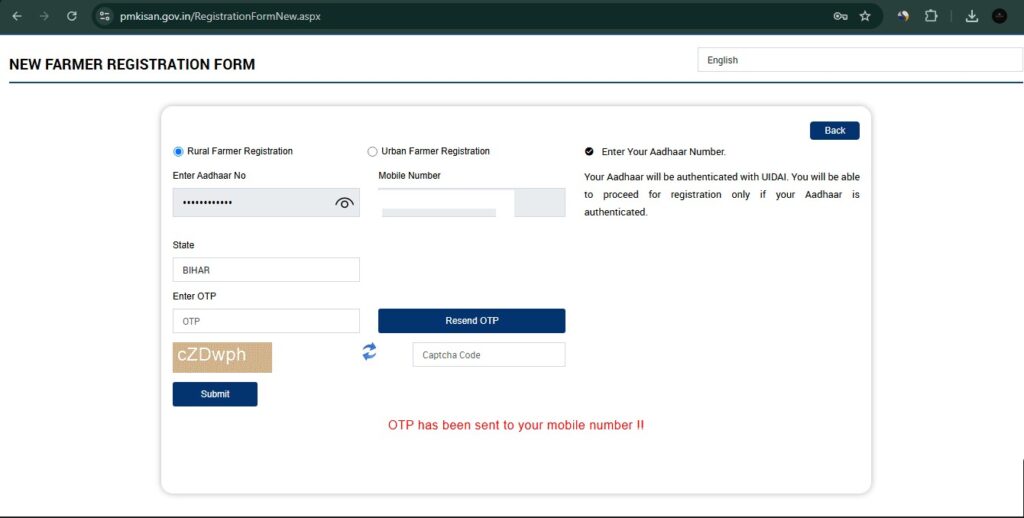Viewport: 1024px width, 518px height.
Task: Select Rural Farmer Registration option
Action: click(x=179, y=152)
